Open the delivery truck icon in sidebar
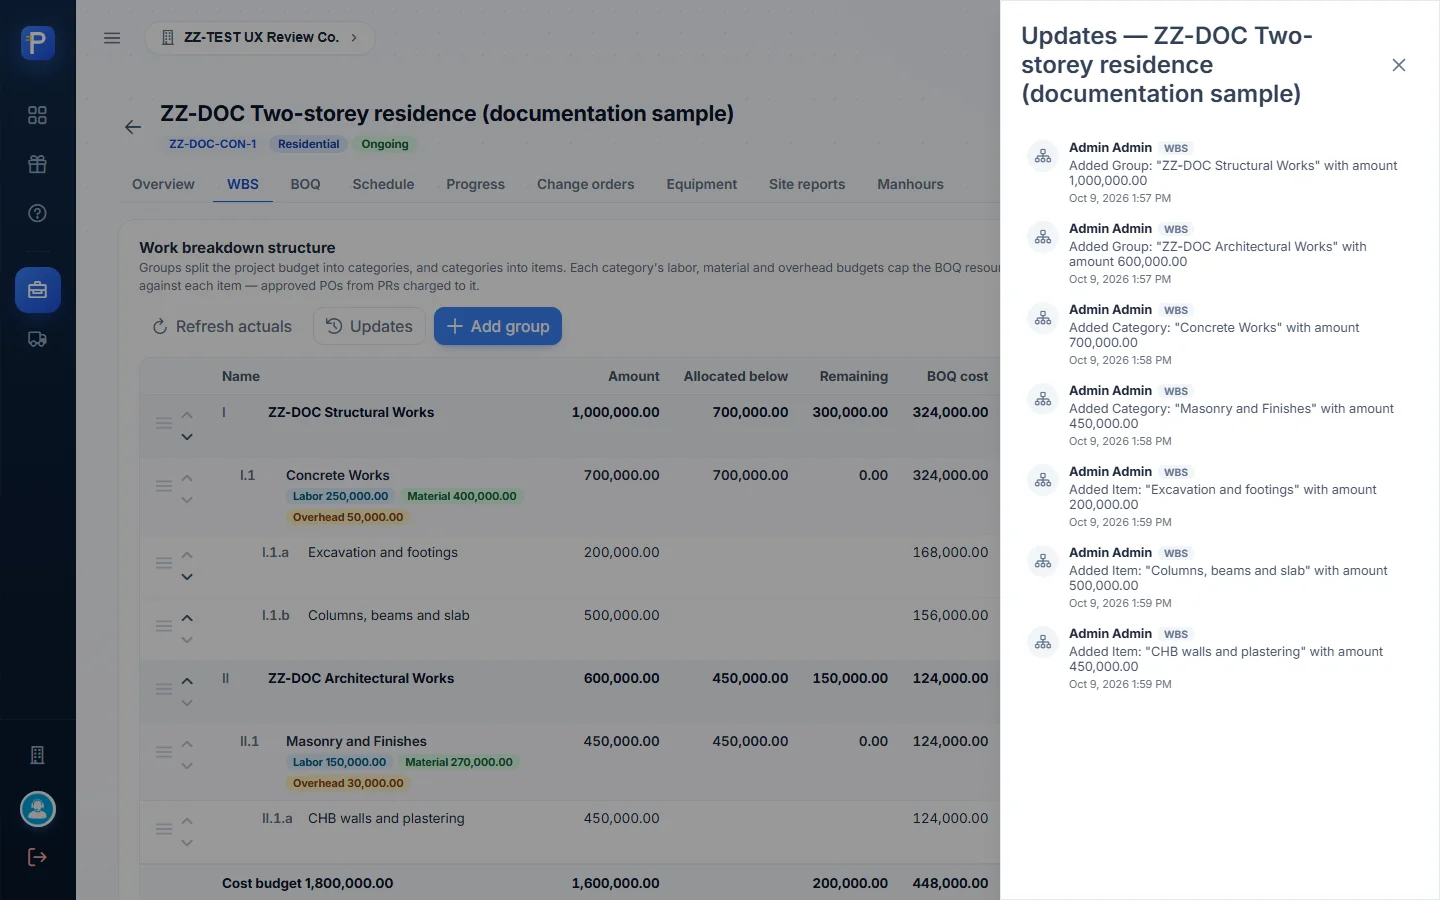1440x900 pixels. 37,339
